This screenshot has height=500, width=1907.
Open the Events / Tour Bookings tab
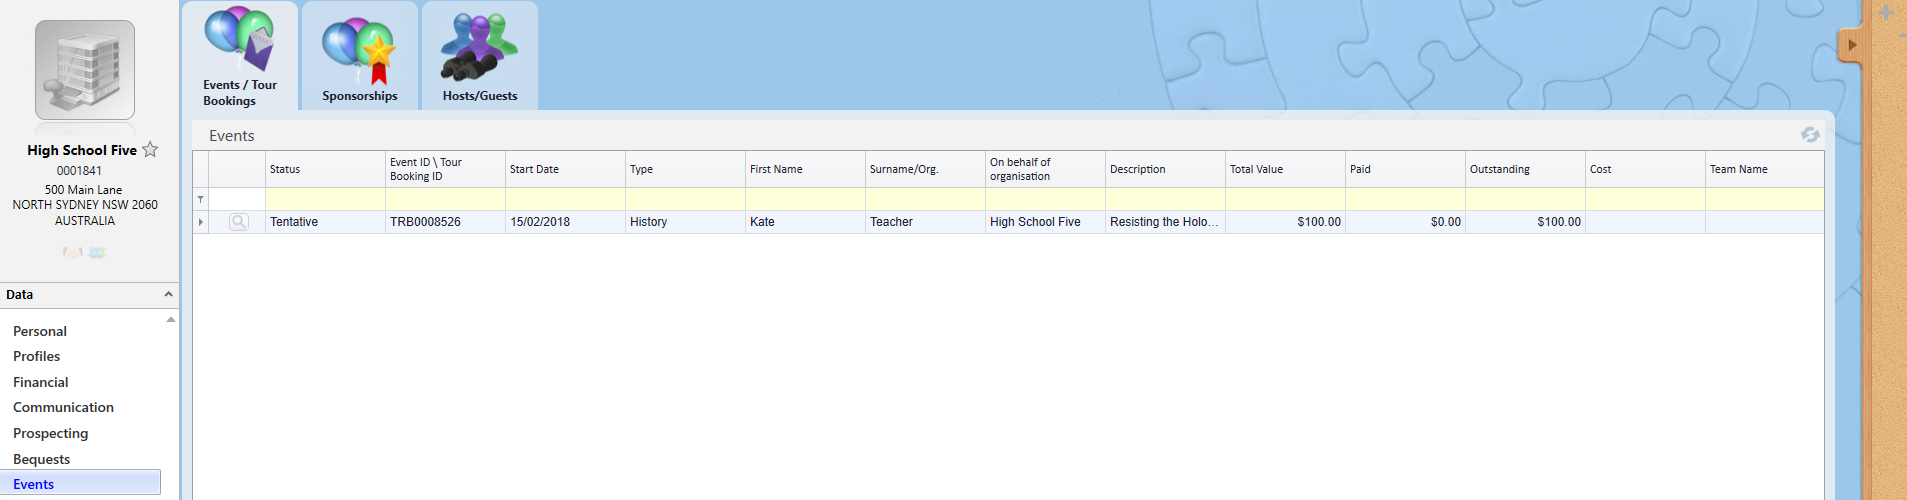pyautogui.click(x=240, y=56)
